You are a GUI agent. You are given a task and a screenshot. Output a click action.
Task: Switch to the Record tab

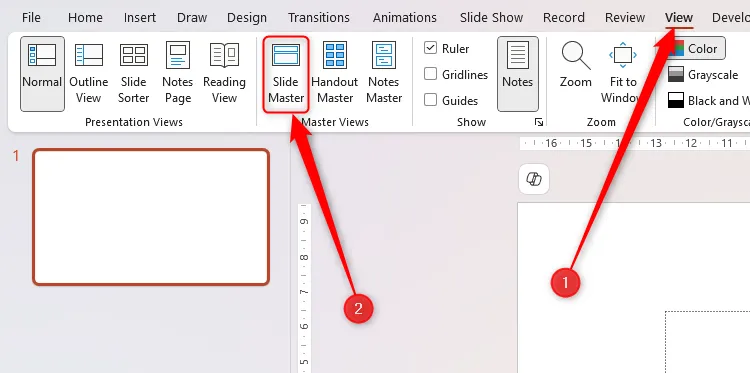point(563,18)
